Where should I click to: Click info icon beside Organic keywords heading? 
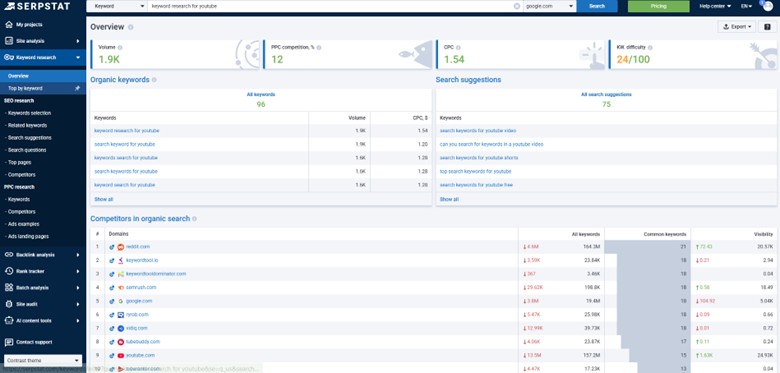(x=154, y=80)
